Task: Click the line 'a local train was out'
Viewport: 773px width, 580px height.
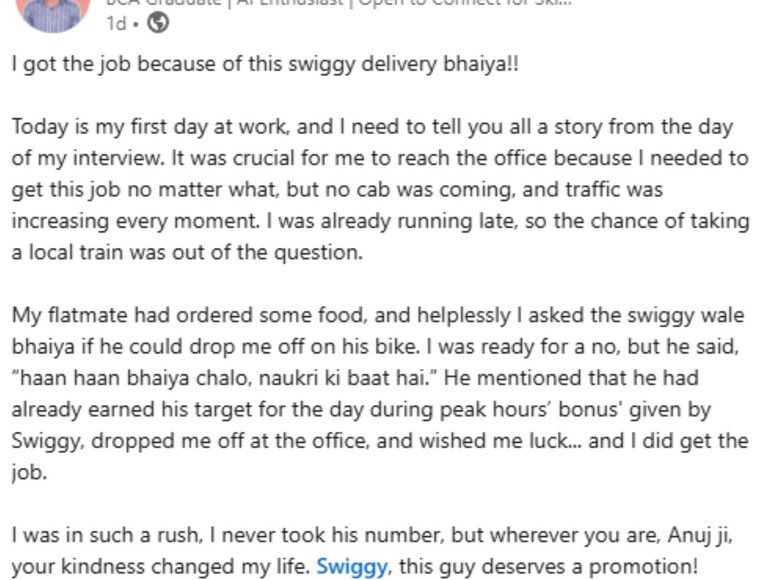Action: click(187, 252)
